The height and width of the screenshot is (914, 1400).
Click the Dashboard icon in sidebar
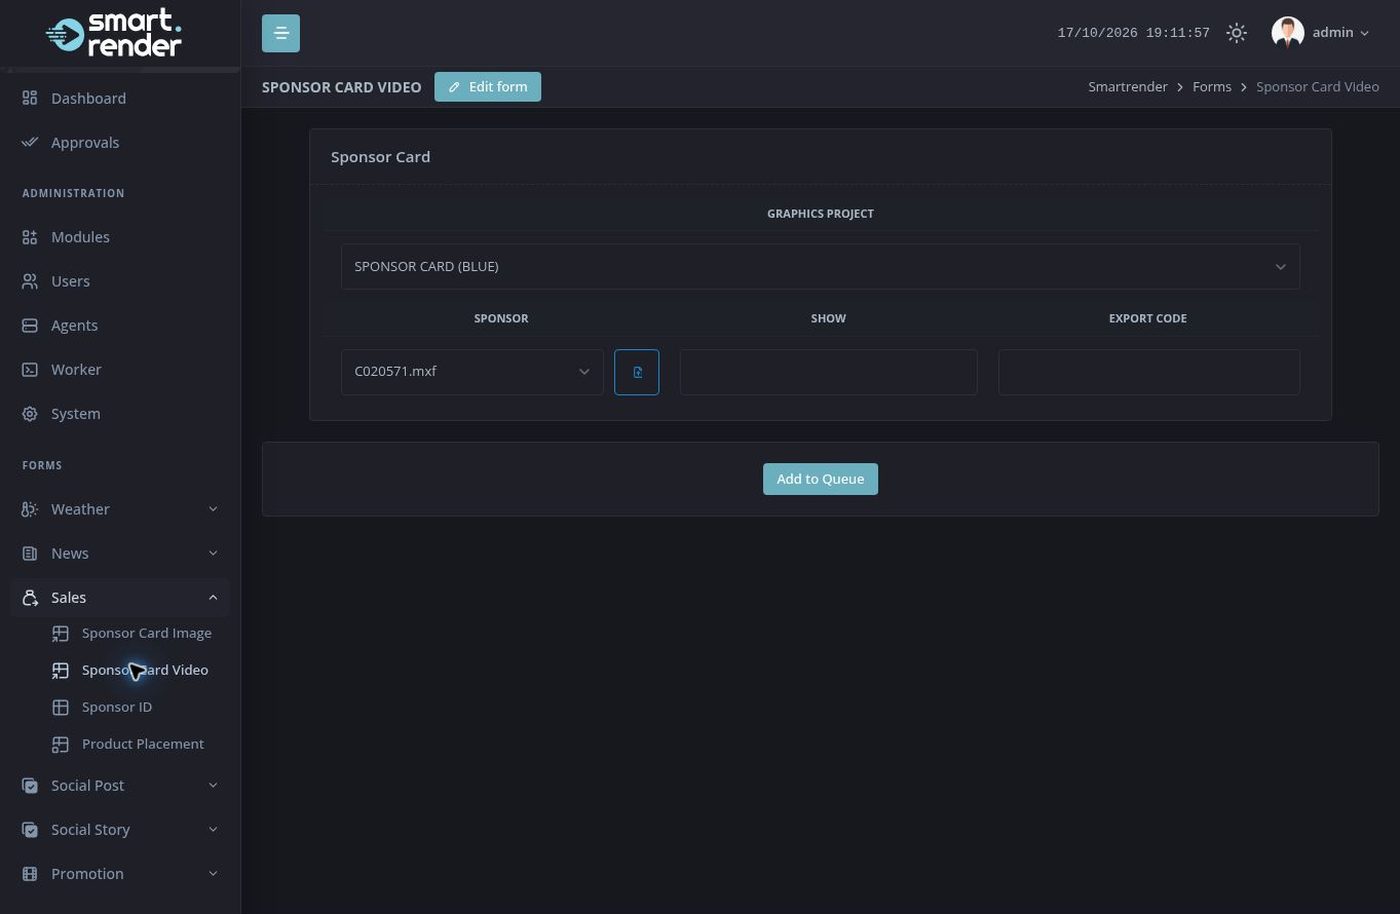pos(30,98)
